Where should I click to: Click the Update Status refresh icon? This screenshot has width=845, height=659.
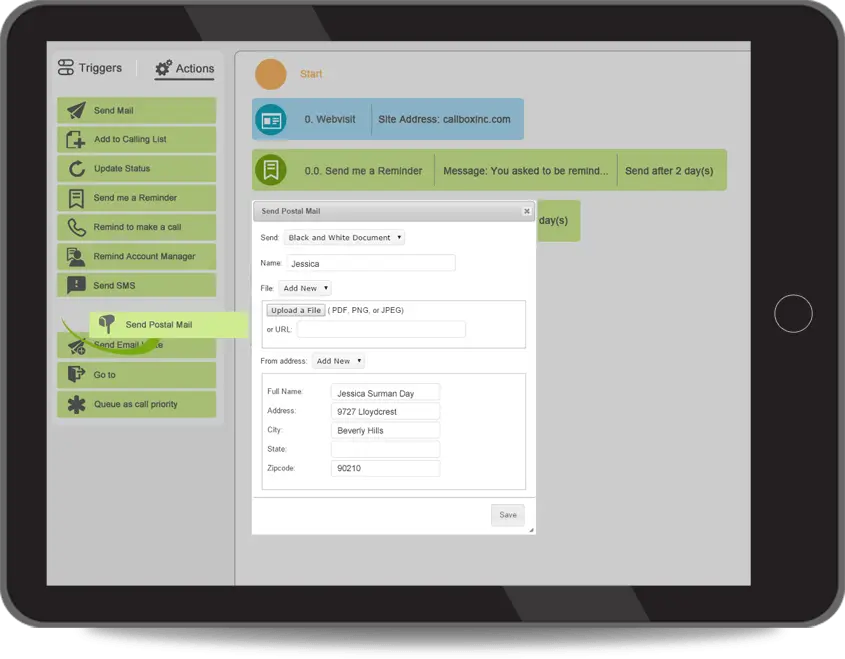point(77,169)
